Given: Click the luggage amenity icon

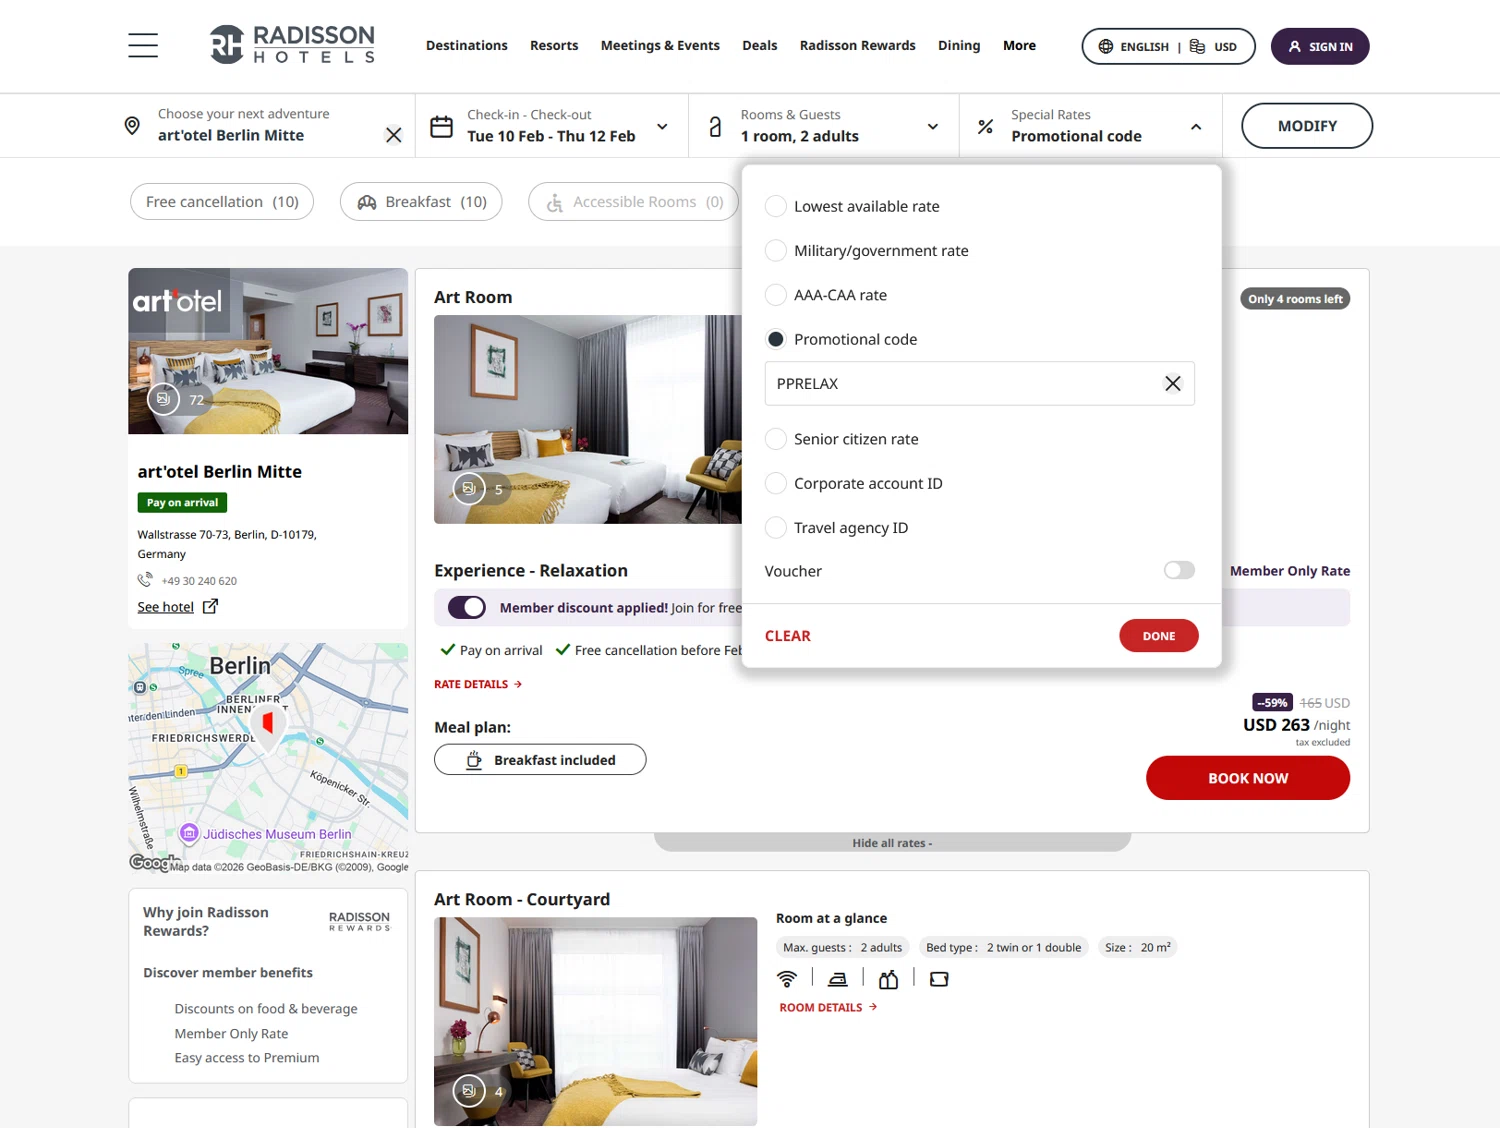Looking at the screenshot, I should [x=888, y=979].
